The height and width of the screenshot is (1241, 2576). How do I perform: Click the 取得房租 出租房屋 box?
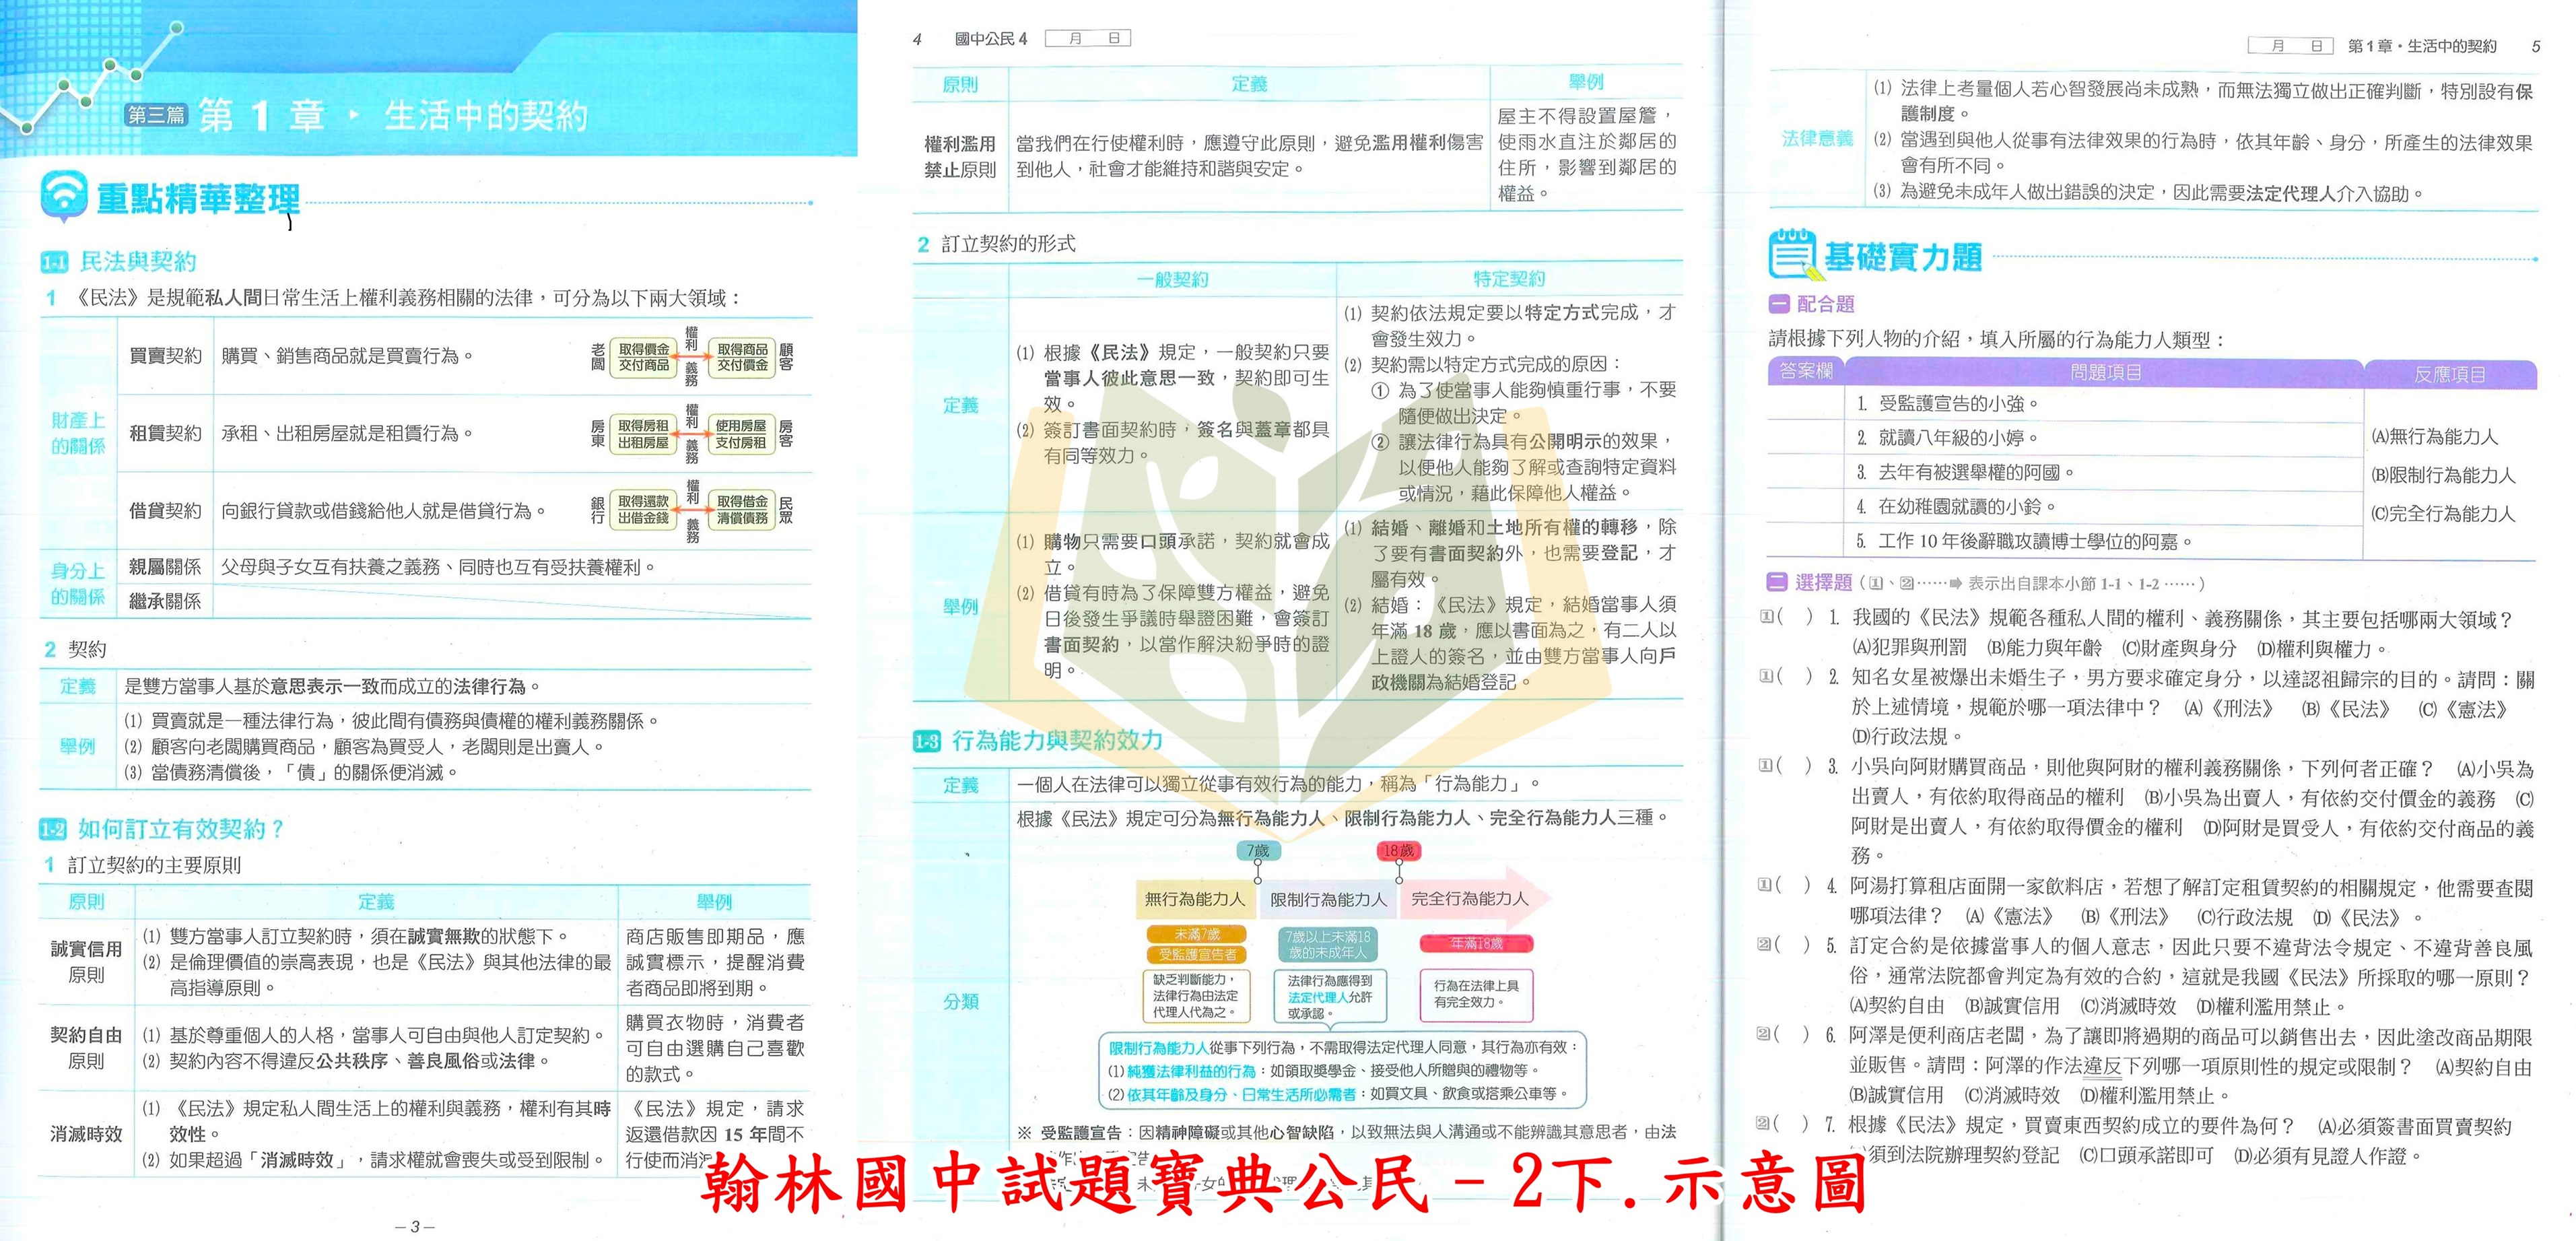click(643, 434)
